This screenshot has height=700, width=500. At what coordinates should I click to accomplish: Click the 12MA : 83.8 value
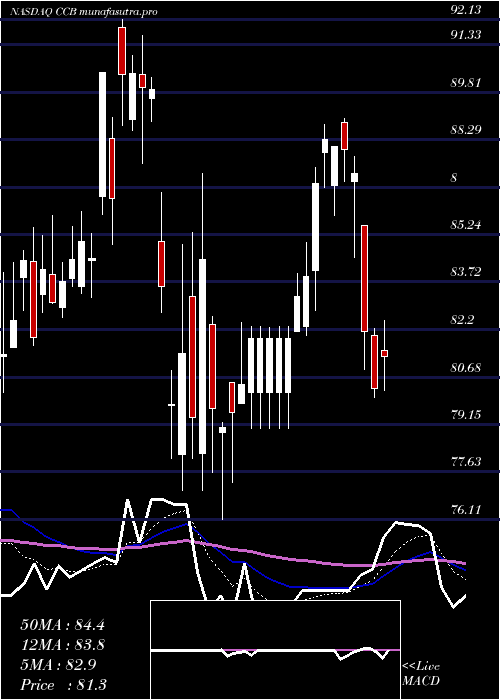click(x=62, y=645)
